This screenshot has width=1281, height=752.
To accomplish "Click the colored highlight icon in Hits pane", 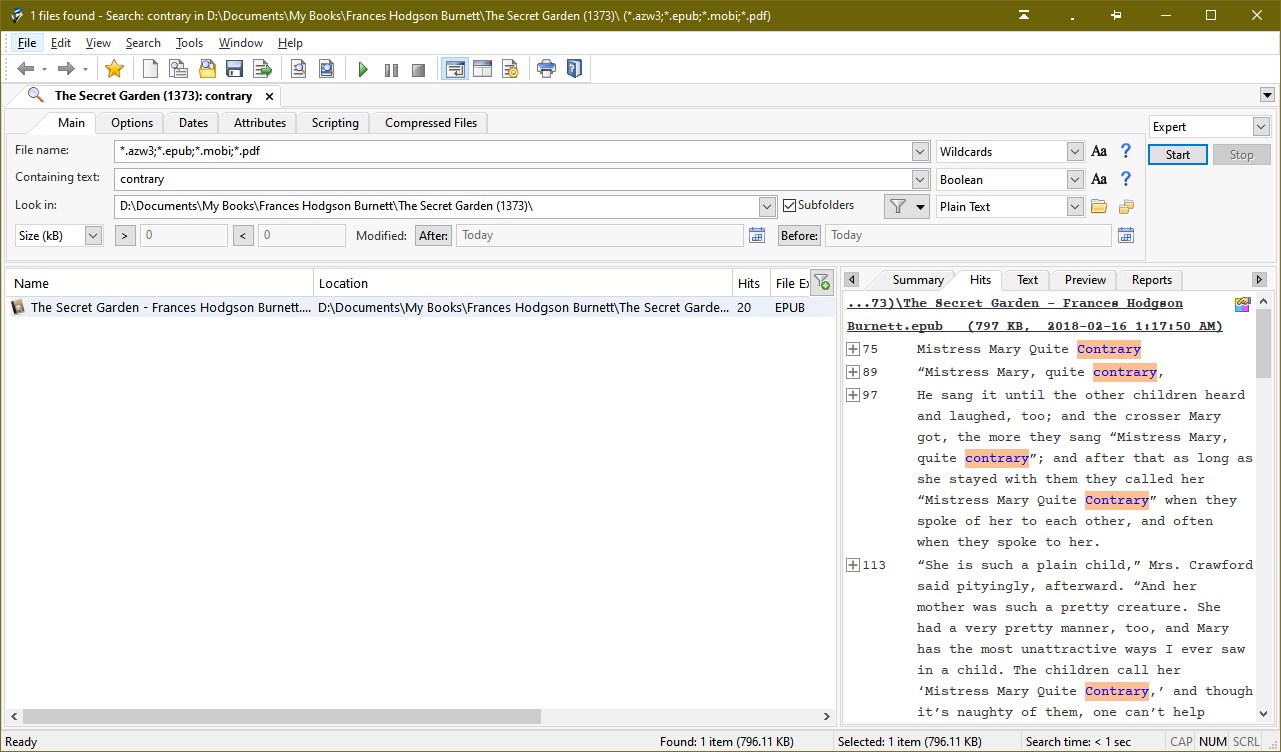I will tap(1243, 305).
